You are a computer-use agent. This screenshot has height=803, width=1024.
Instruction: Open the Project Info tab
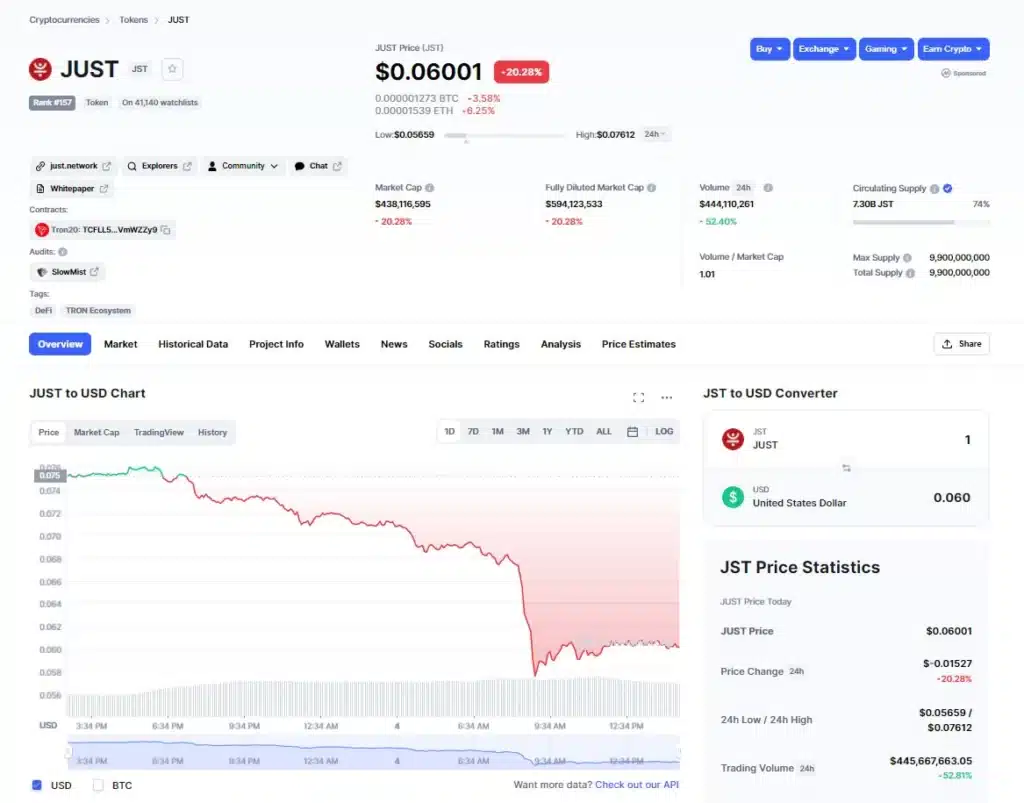click(x=276, y=344)
